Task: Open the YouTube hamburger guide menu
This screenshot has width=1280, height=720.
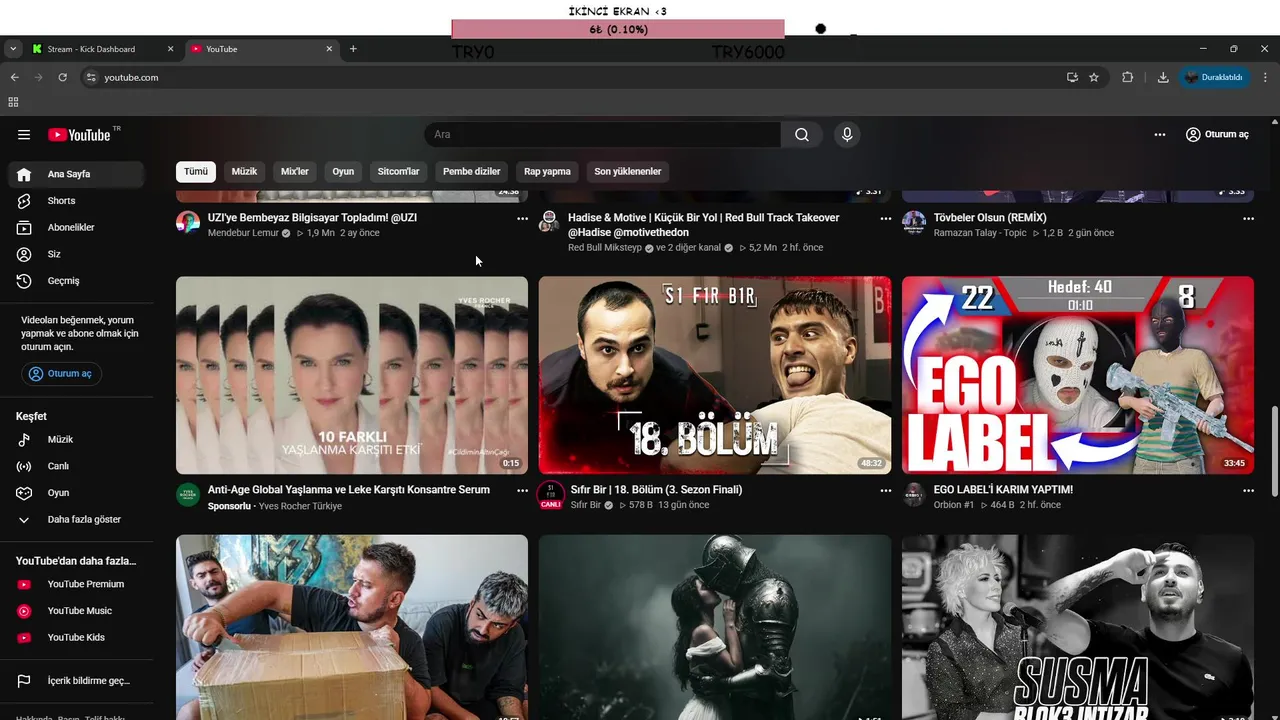Action: (24, 135)
